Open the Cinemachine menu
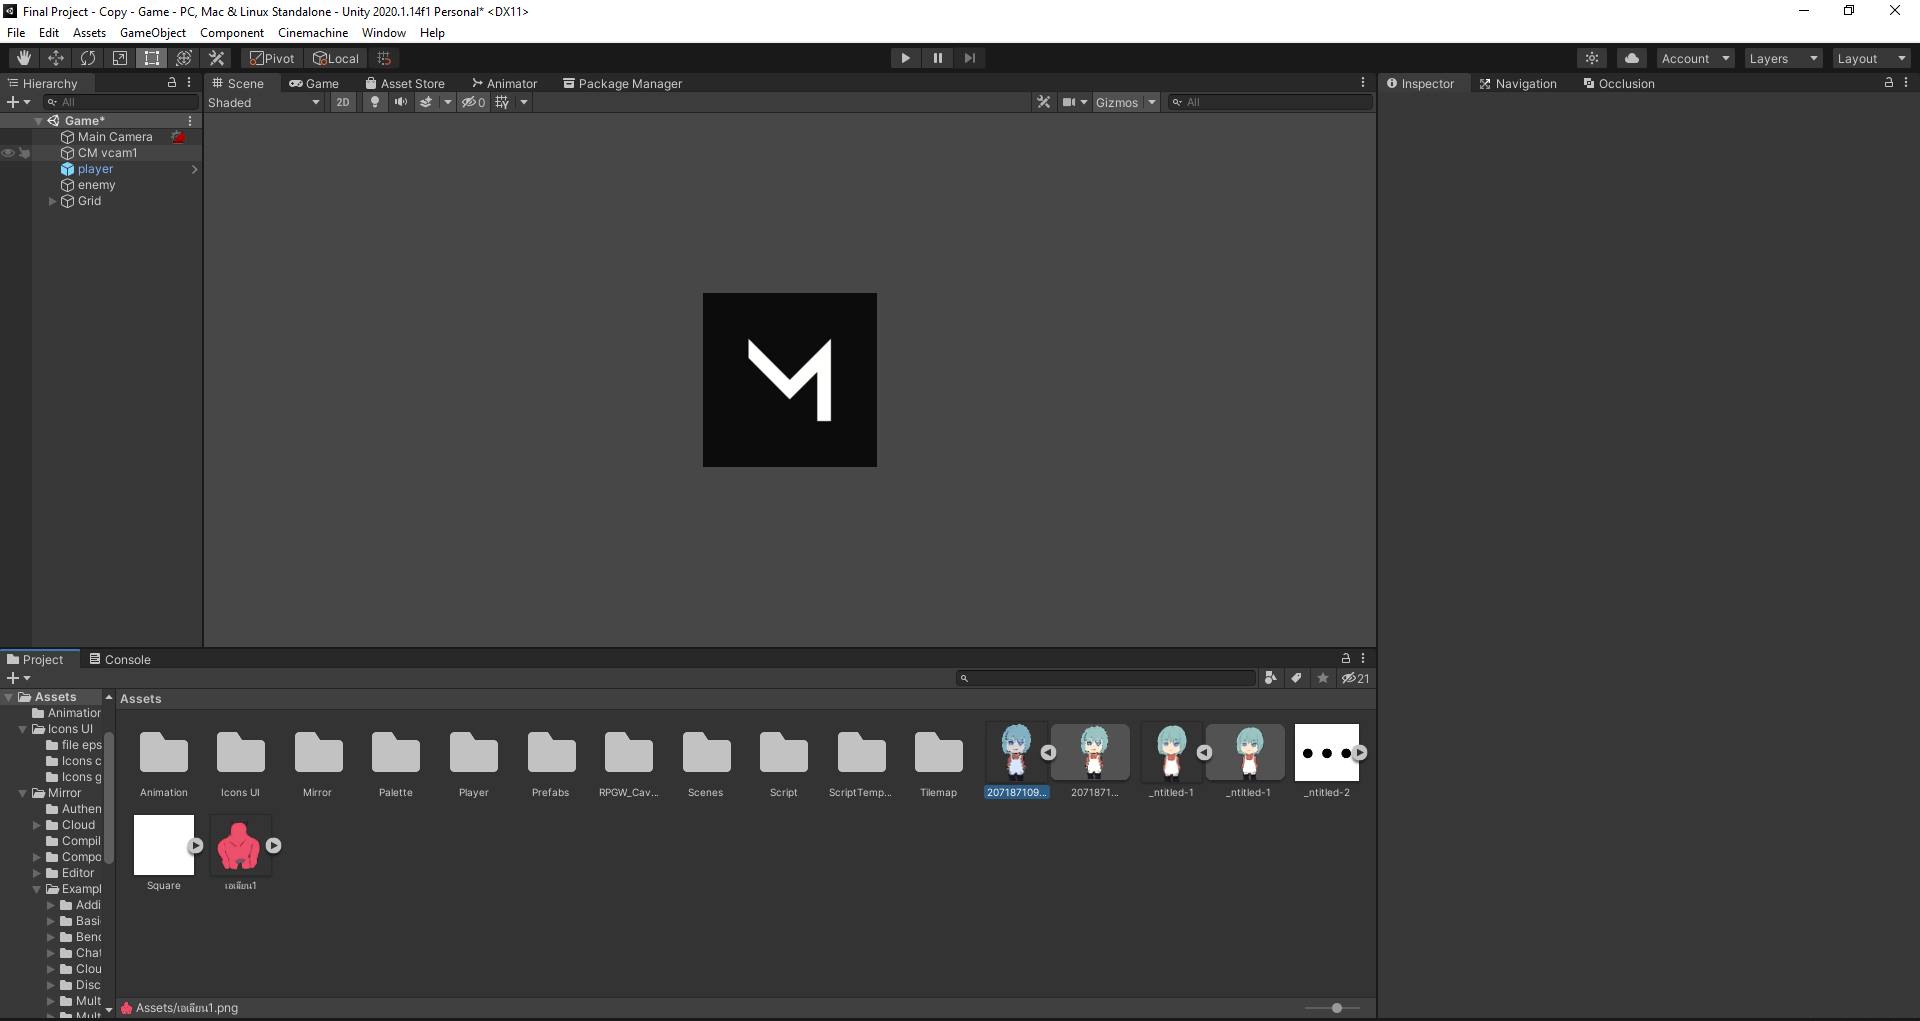Image resolution: width=1920 pixels, height=1021 pixels. [x=313, y=32]
